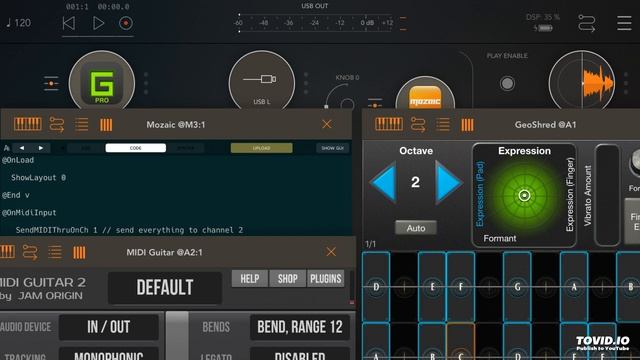Open routing in GeoShred window
Image resolution: width=640 pixels, height=360 pixels.
coord(418,124)
